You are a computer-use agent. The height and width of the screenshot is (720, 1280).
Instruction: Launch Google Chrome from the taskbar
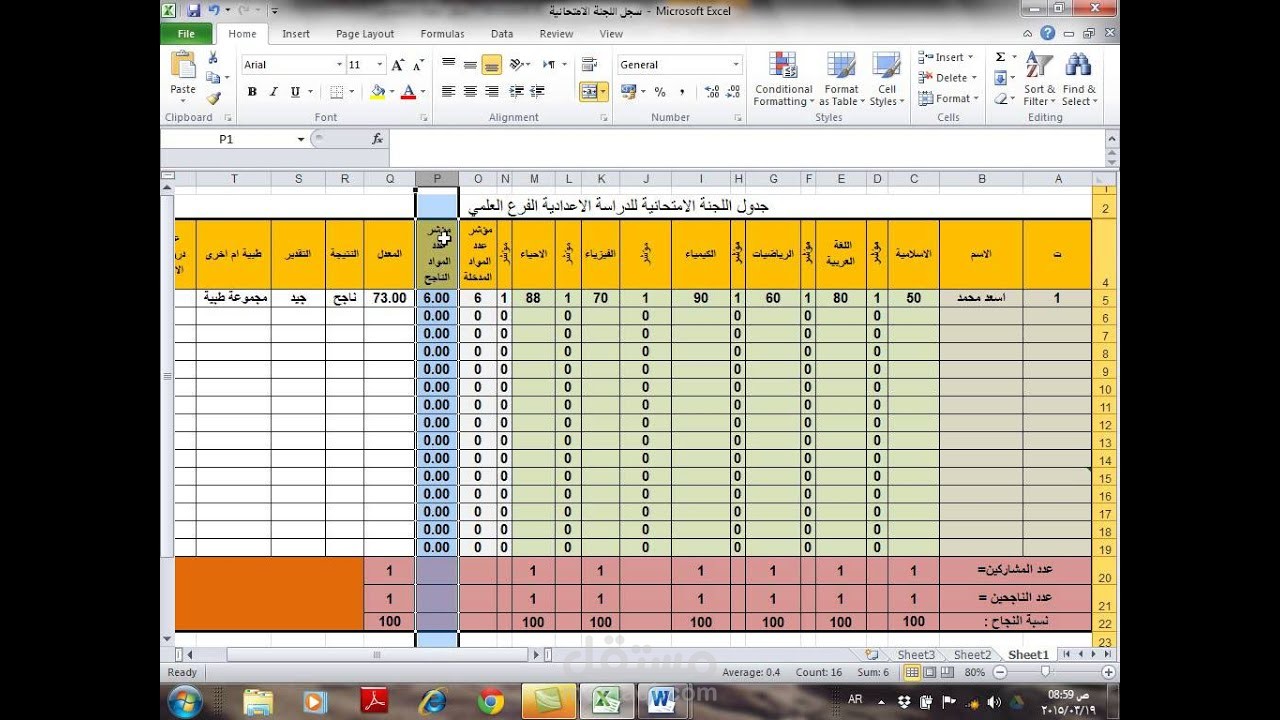[490, 701]
